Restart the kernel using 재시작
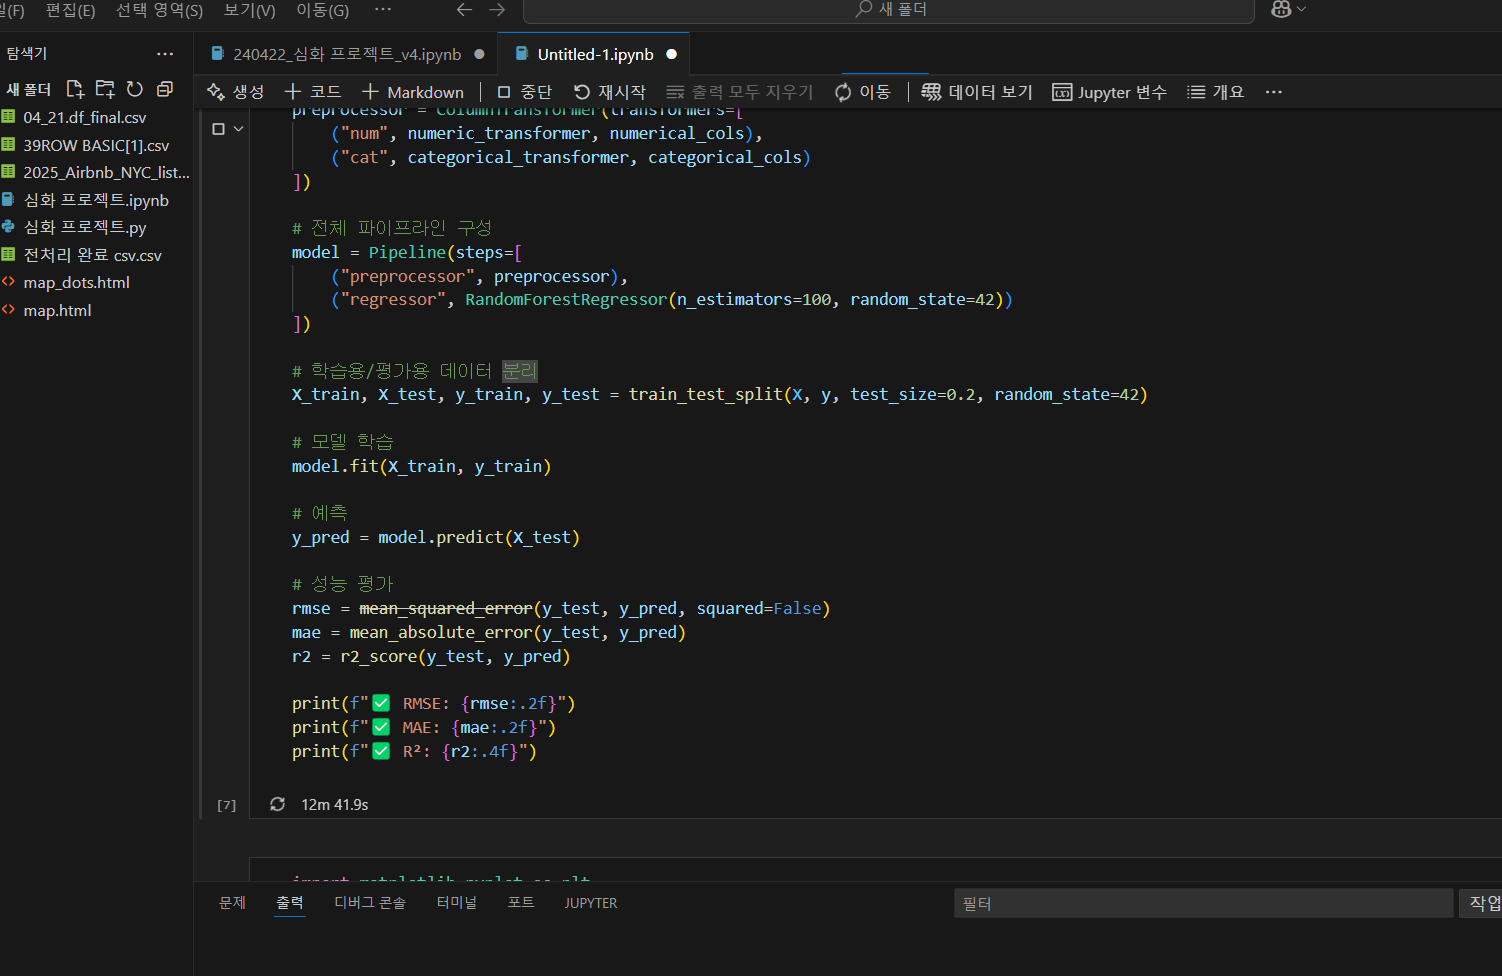The width and height of the screenshot is (1502, 976). [x=610, y=92]
